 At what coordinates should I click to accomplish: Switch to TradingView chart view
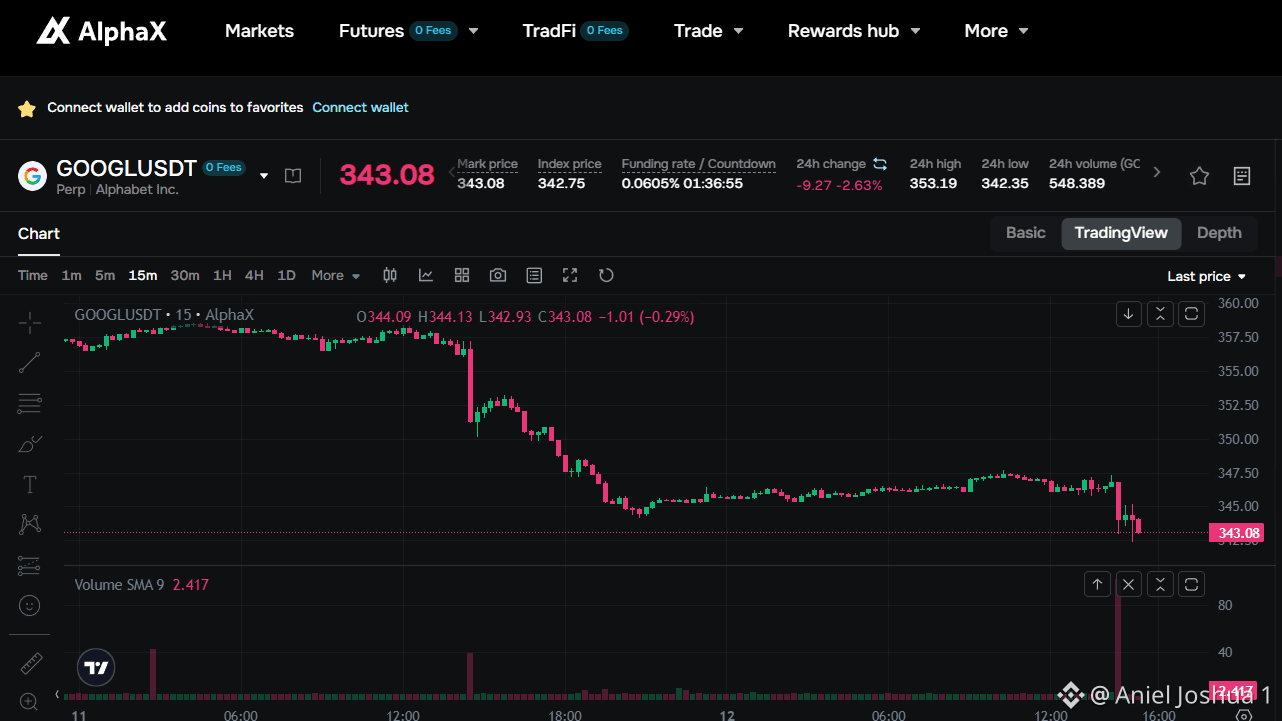tap(1121, 233)
